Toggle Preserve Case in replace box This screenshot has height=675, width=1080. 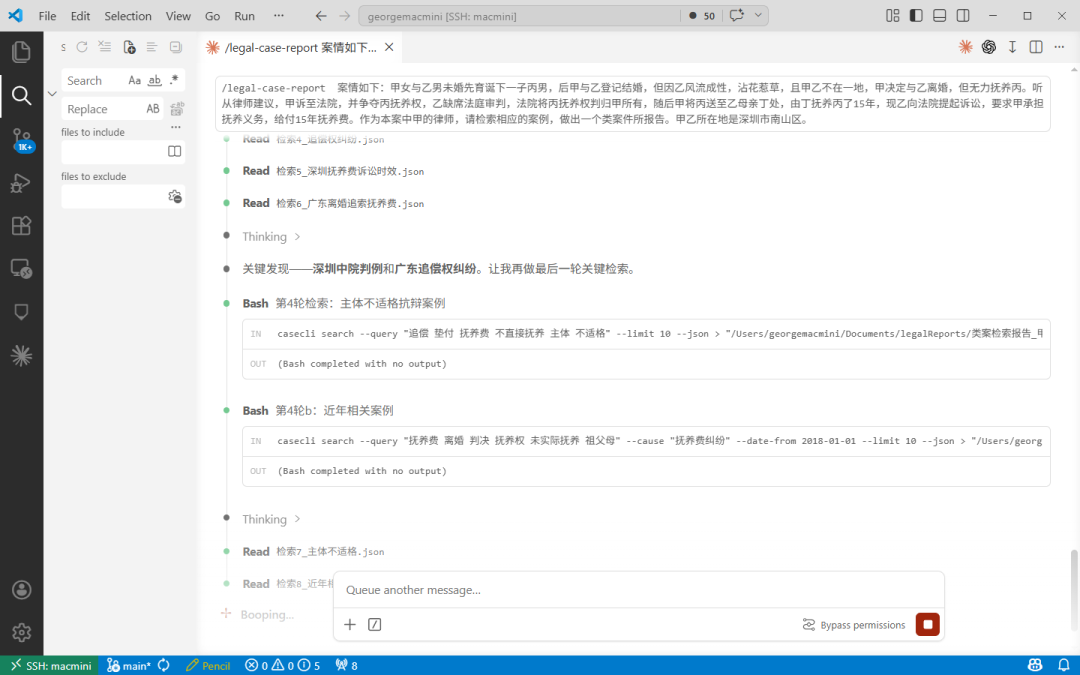point(152,109)
